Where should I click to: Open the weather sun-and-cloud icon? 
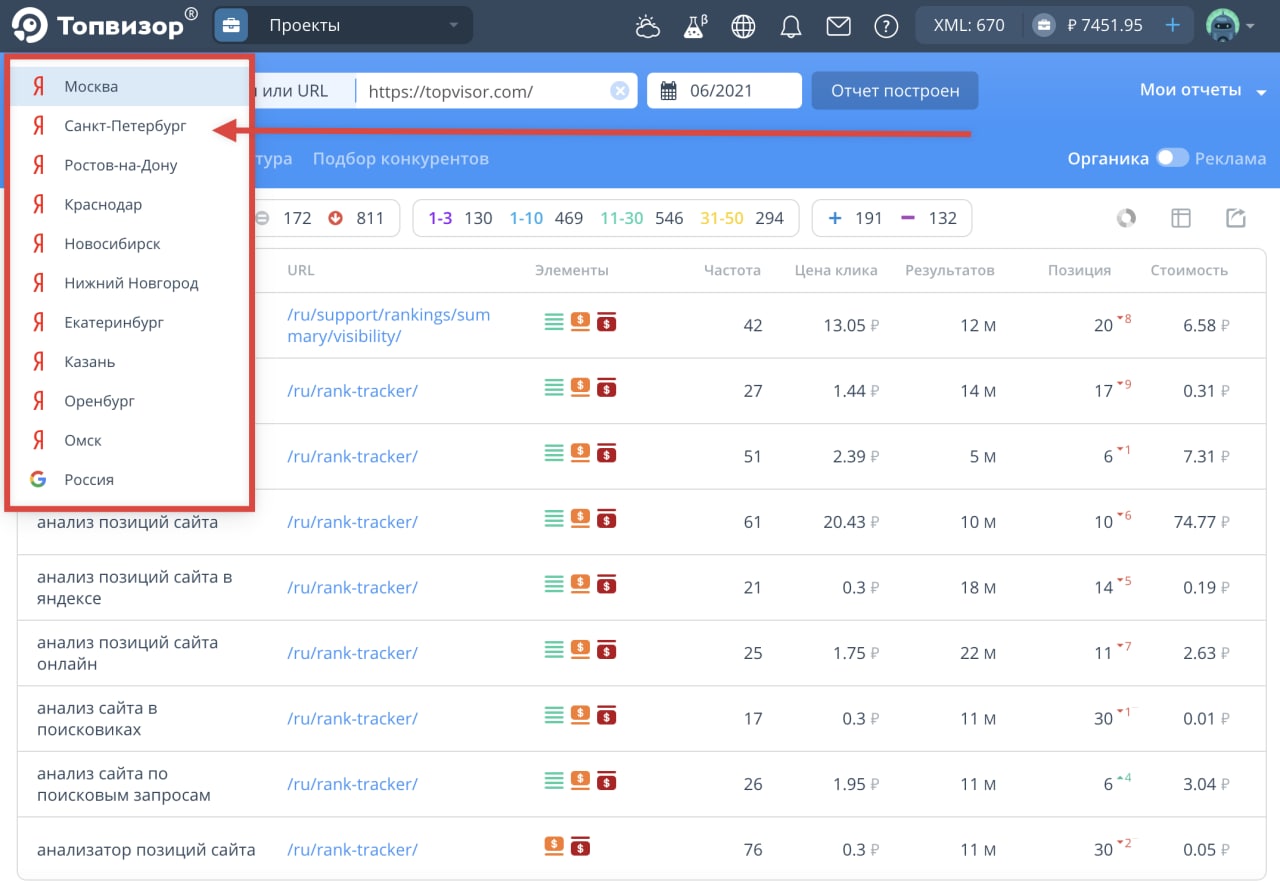(648, 26)
